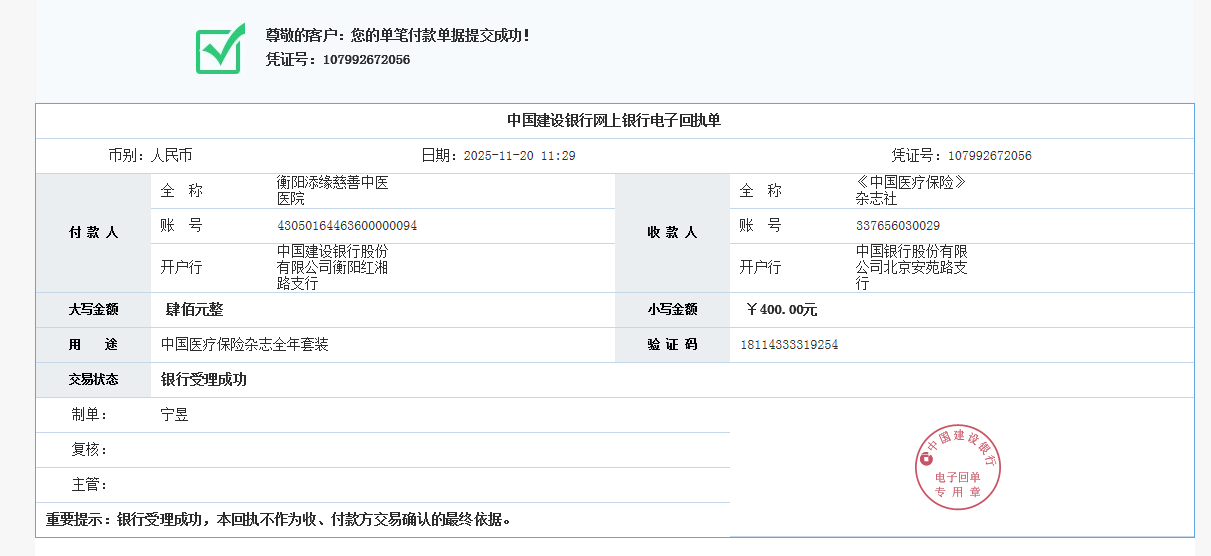
Task: Click the purpose text 中国医疗保险杂志全年套装
Action: [245, 345]
